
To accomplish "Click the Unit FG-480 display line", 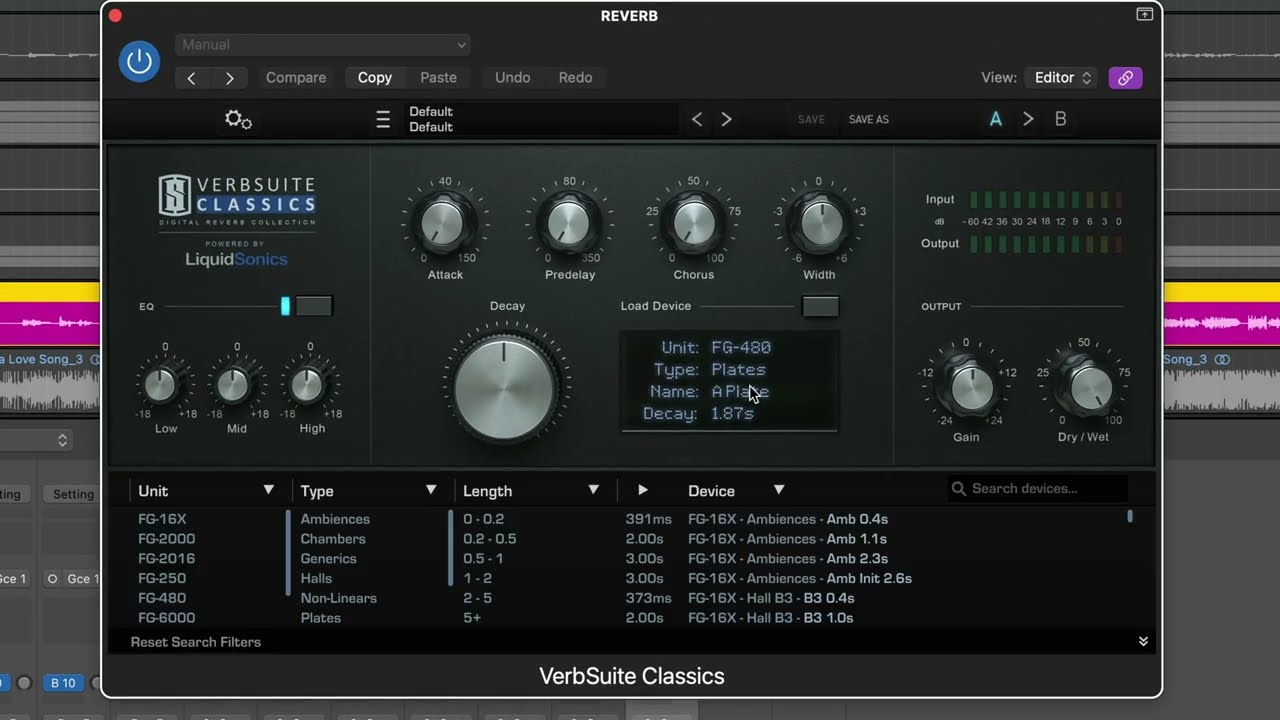I will (716, 348).
